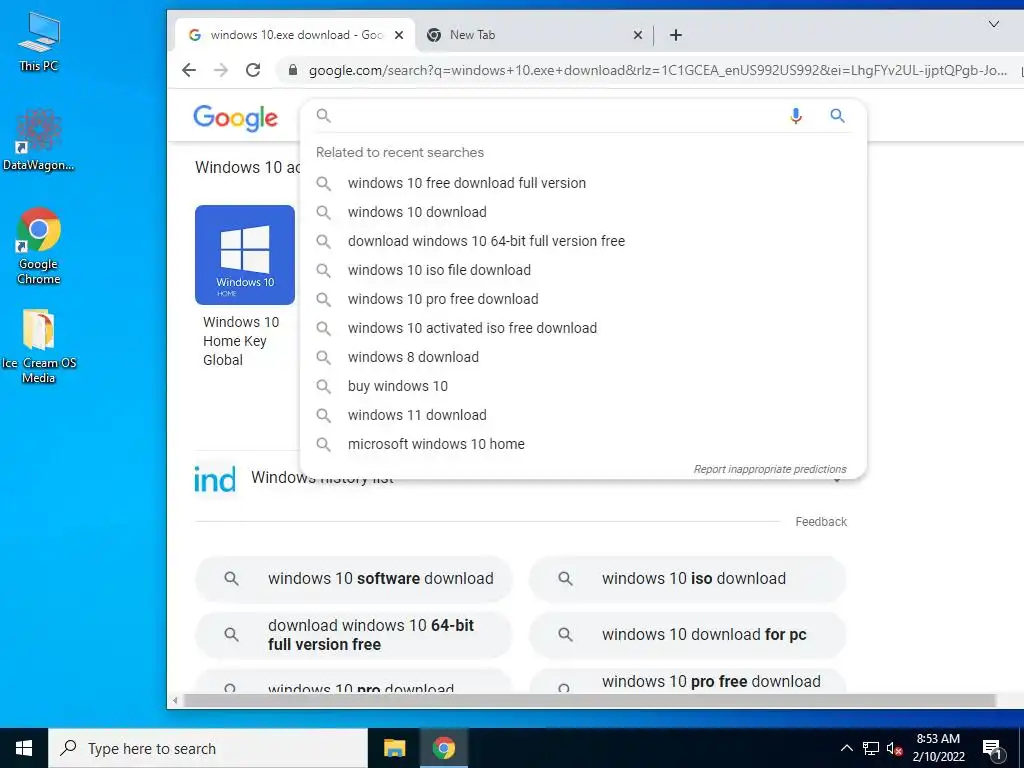The width and height of the screenshot is (1024, 768).
Task: Click the Chrome taskbar icon
Action: tap(443, 748)
